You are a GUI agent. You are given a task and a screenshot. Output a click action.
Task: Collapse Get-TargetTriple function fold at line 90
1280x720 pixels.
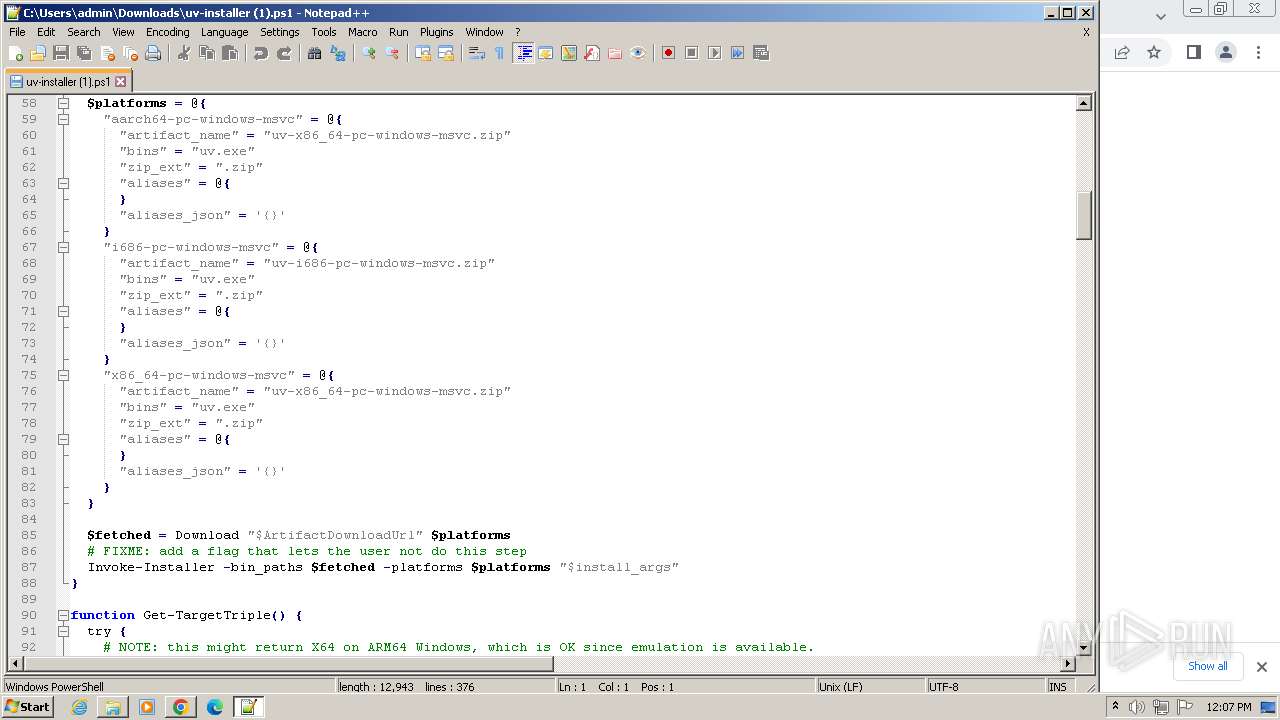63,615
